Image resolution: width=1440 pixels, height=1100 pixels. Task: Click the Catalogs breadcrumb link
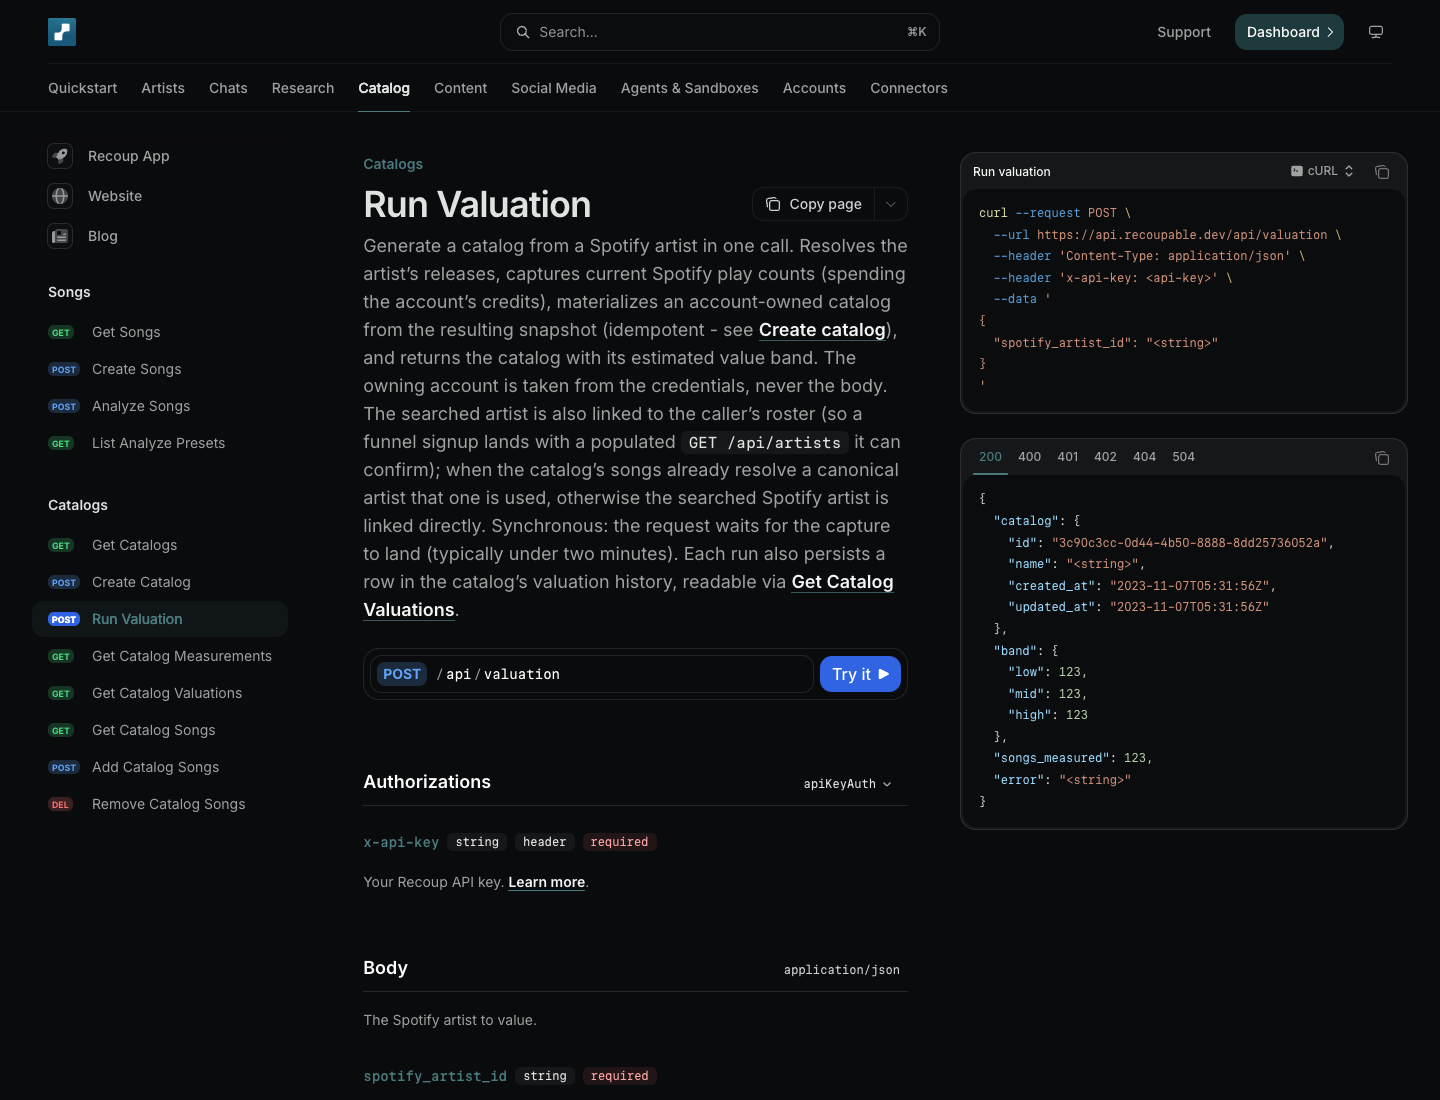pos(393,164)
